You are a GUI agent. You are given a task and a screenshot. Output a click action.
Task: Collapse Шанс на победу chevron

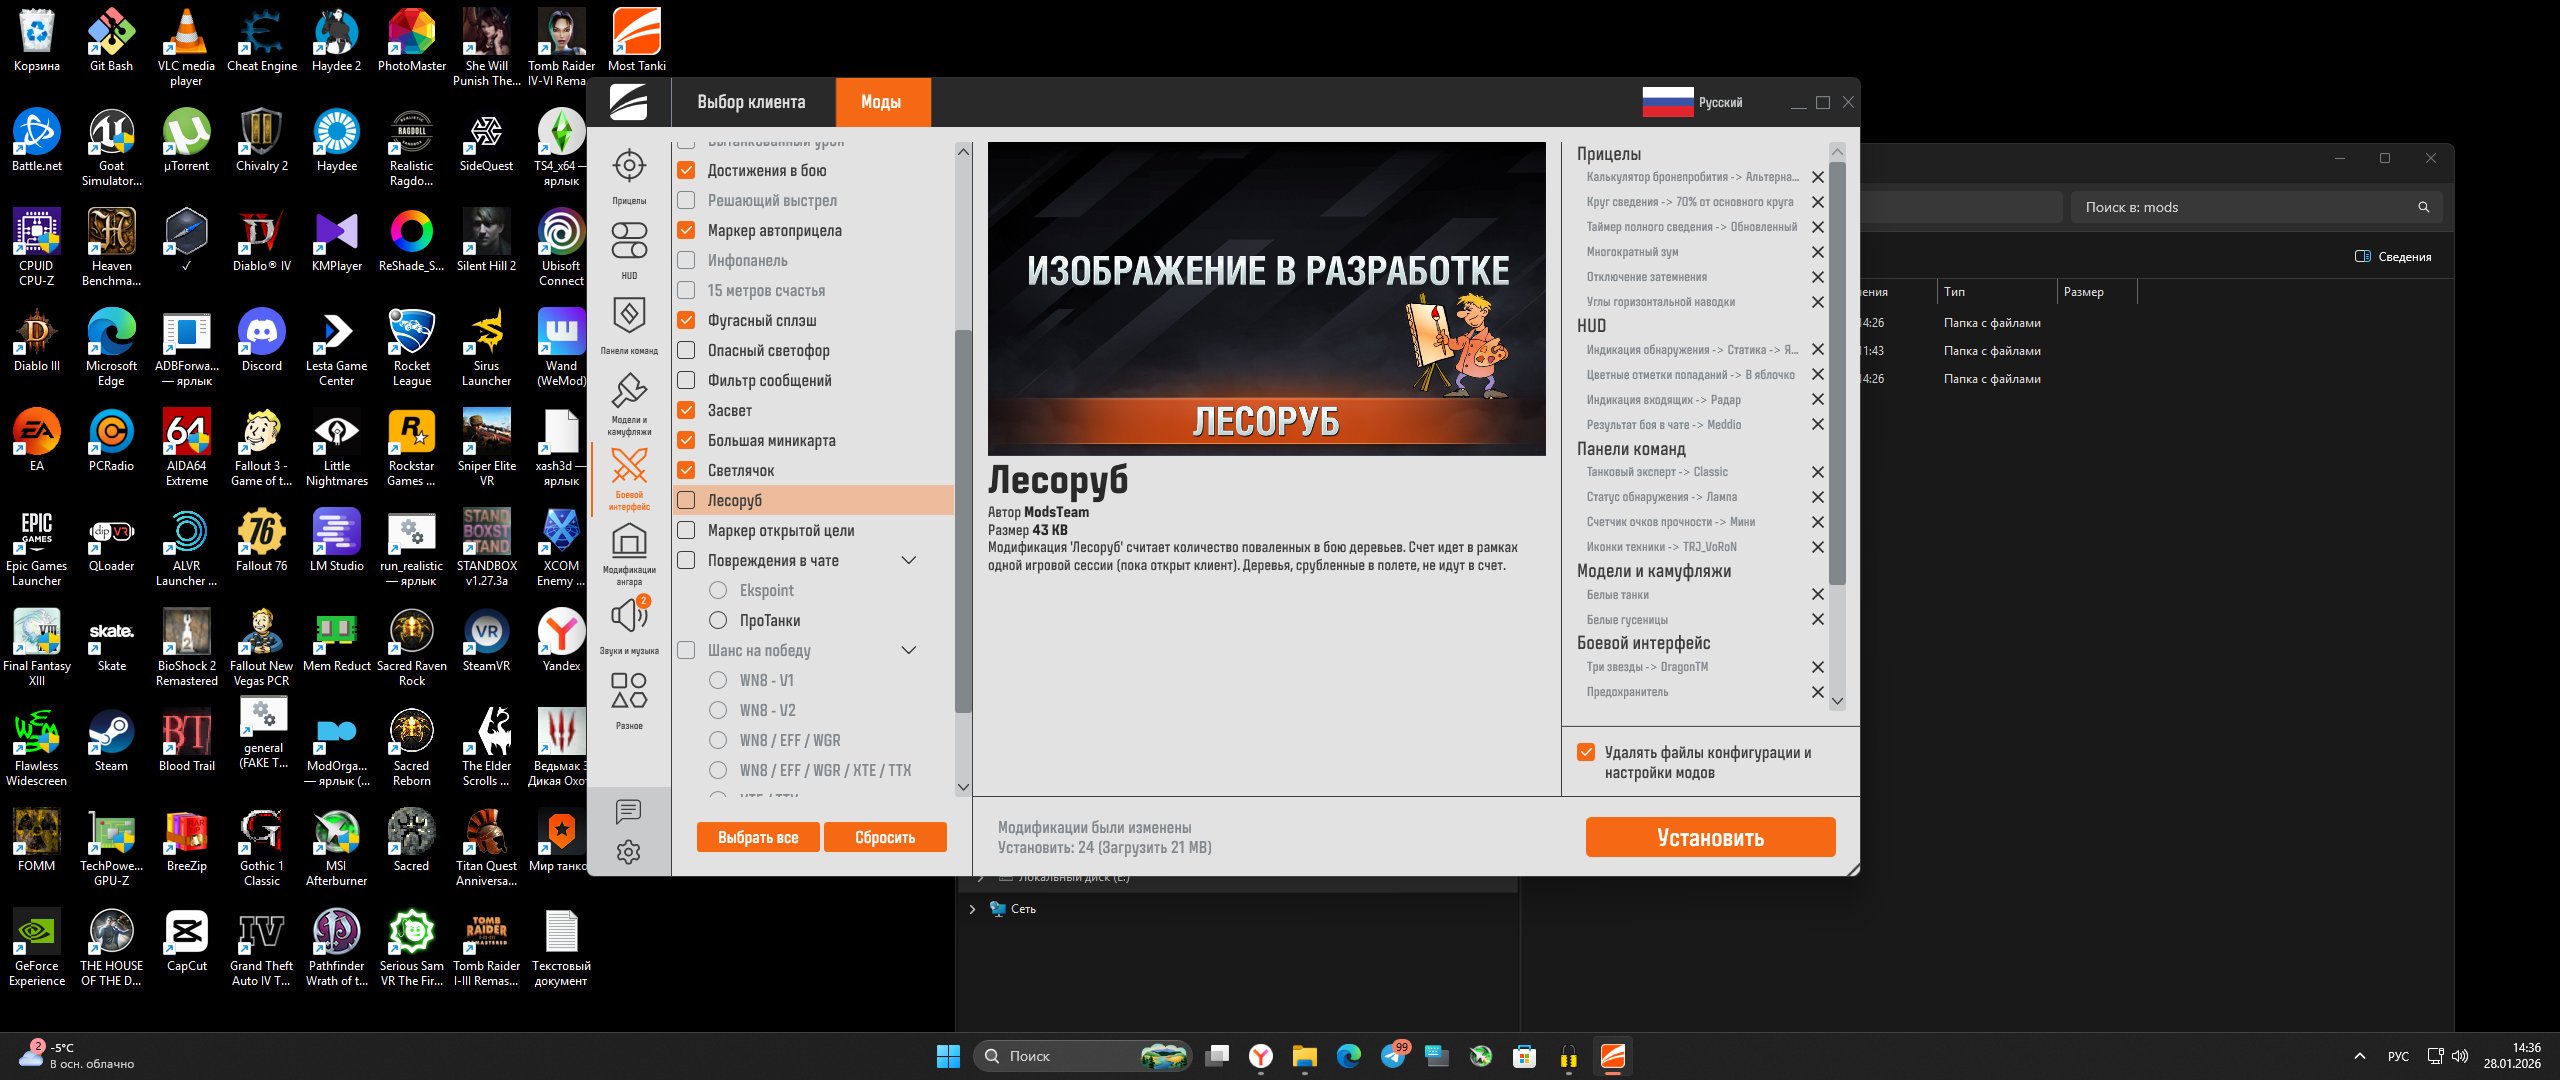[909, 650]
